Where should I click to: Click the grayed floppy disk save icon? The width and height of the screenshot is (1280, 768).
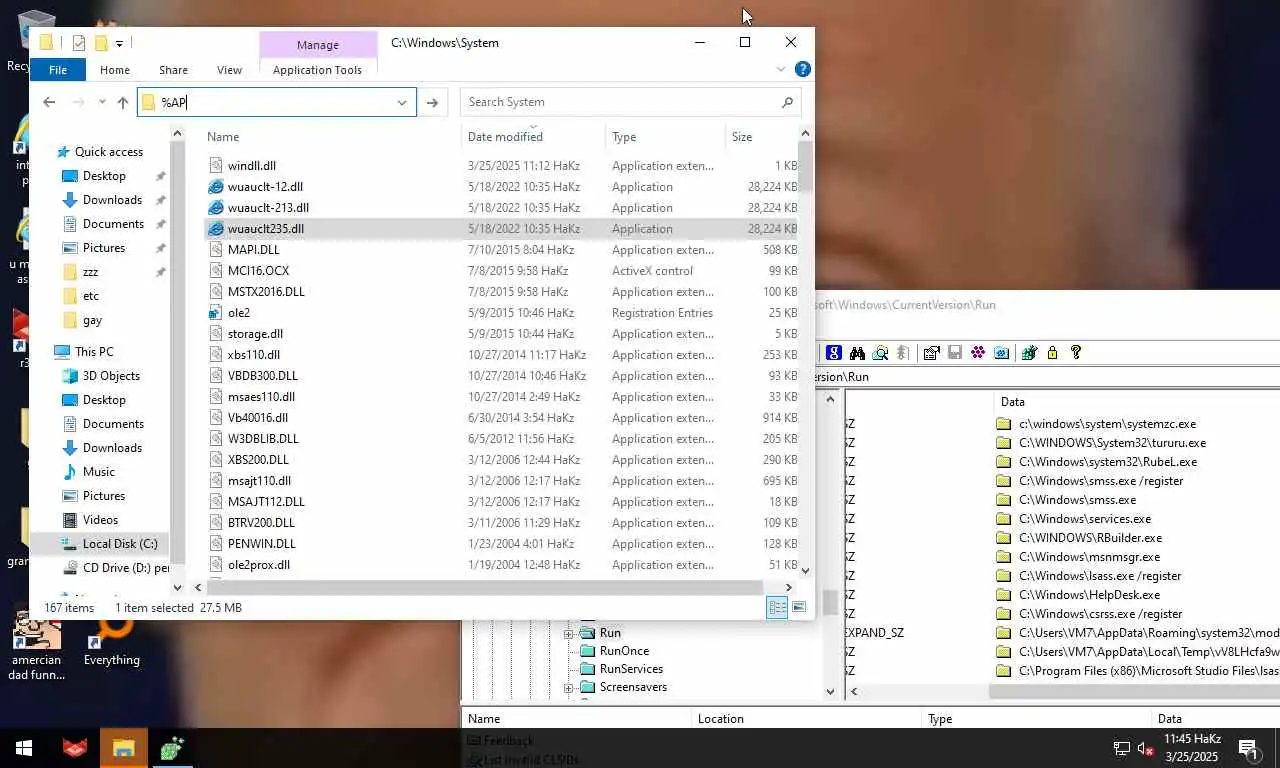coord(954,353)
